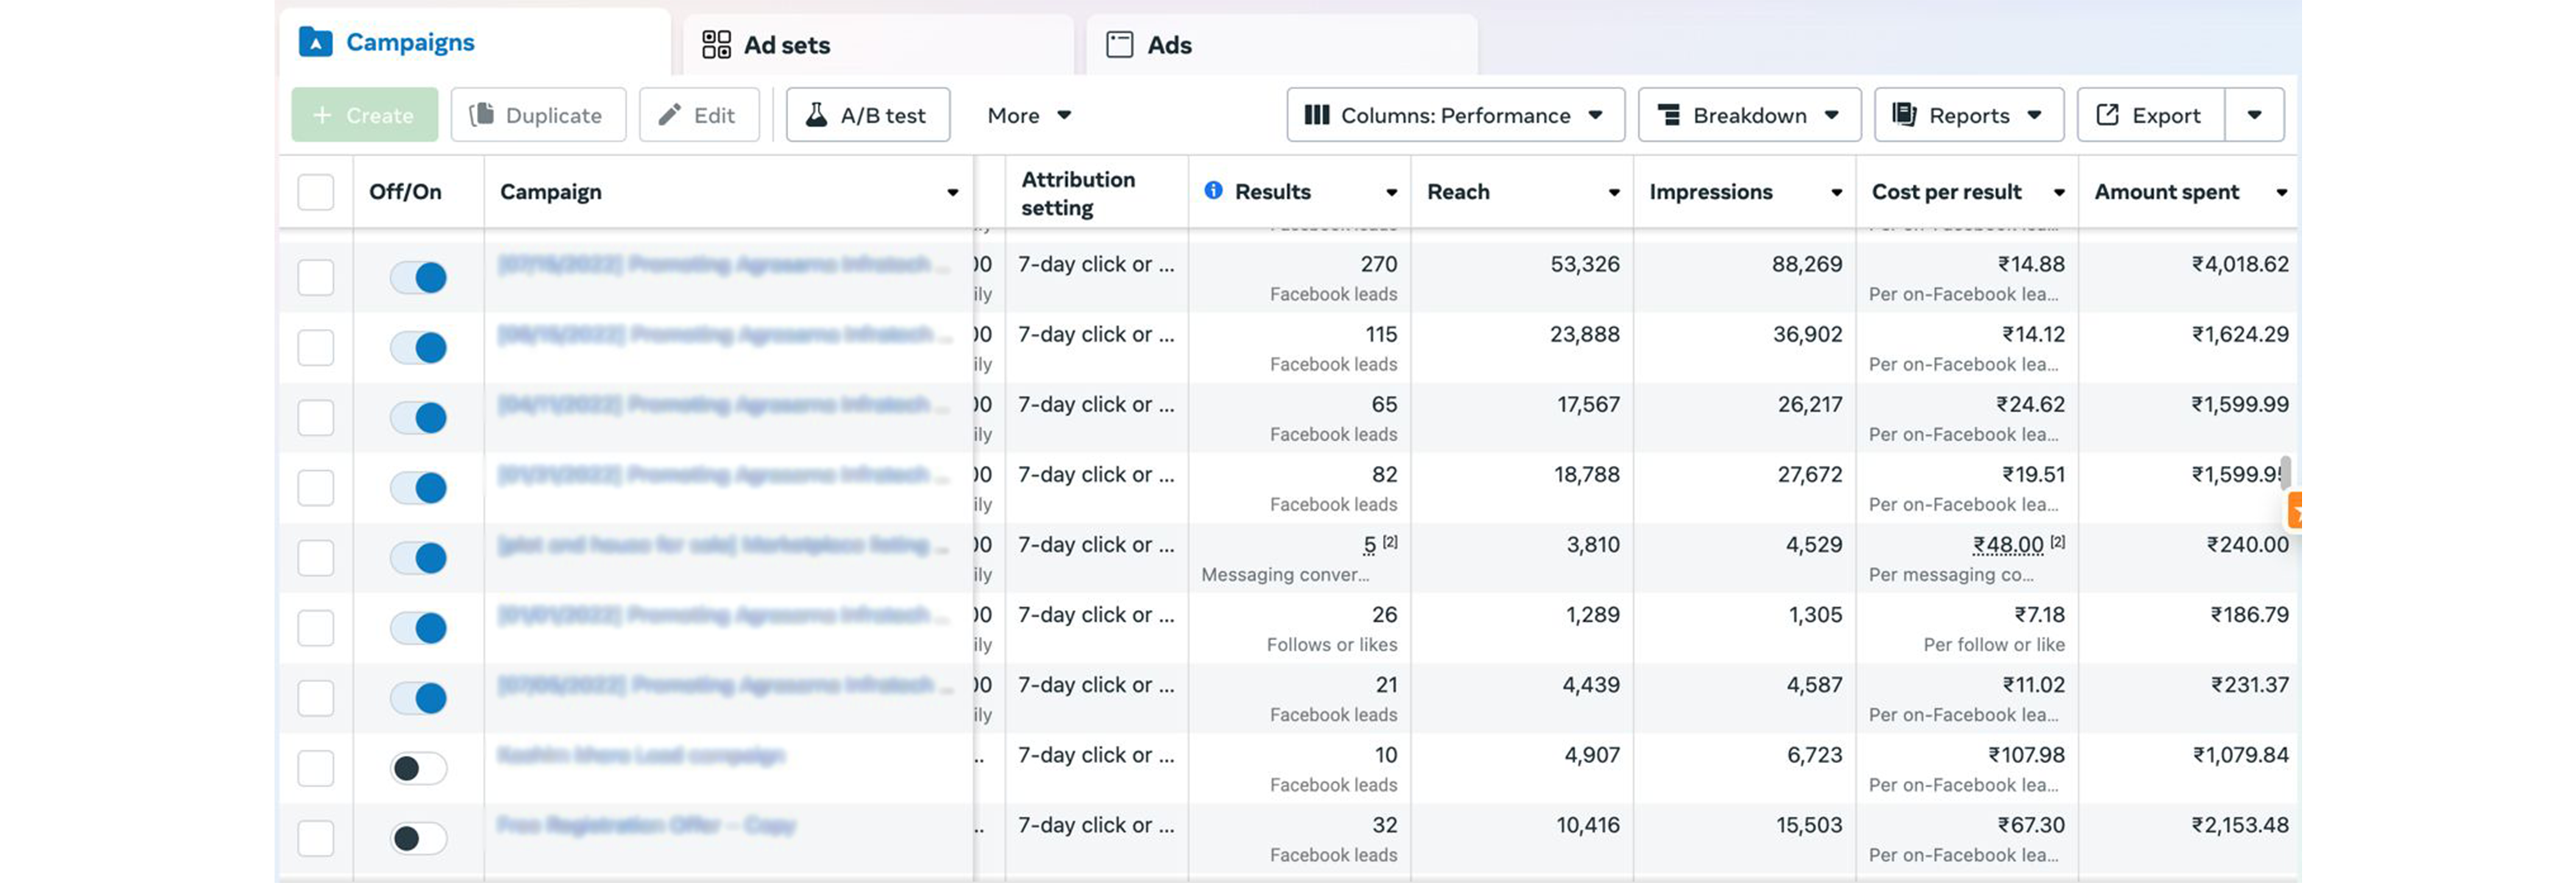Click the Edit pencil icon
This screenshot has height=883, width=2576.
(668, 114)
